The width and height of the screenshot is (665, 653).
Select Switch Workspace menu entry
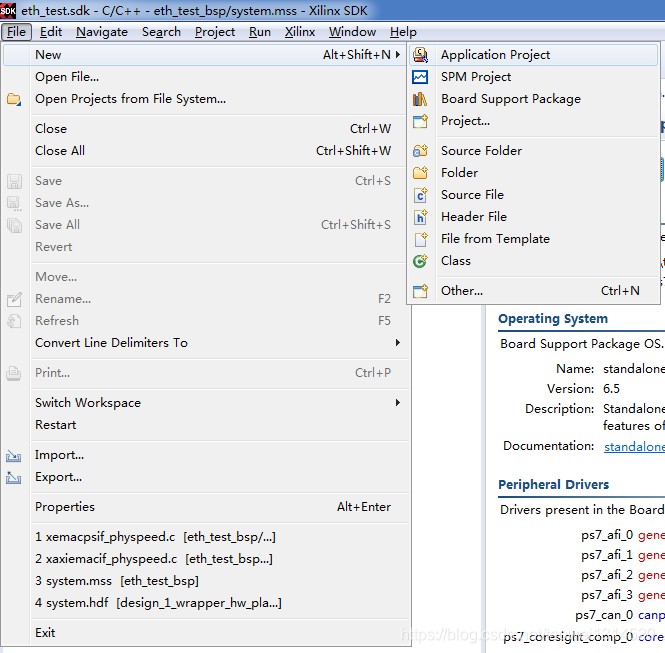(206, 403)
